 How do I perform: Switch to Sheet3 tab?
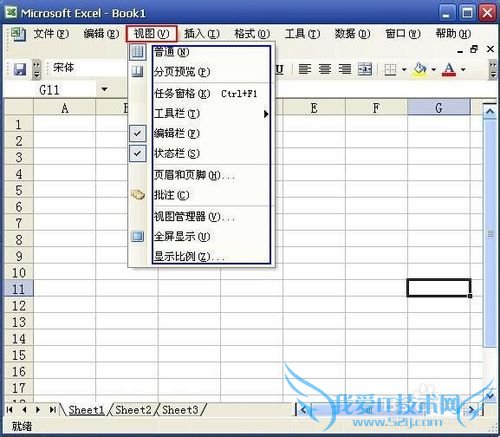(x=180, y=410)
